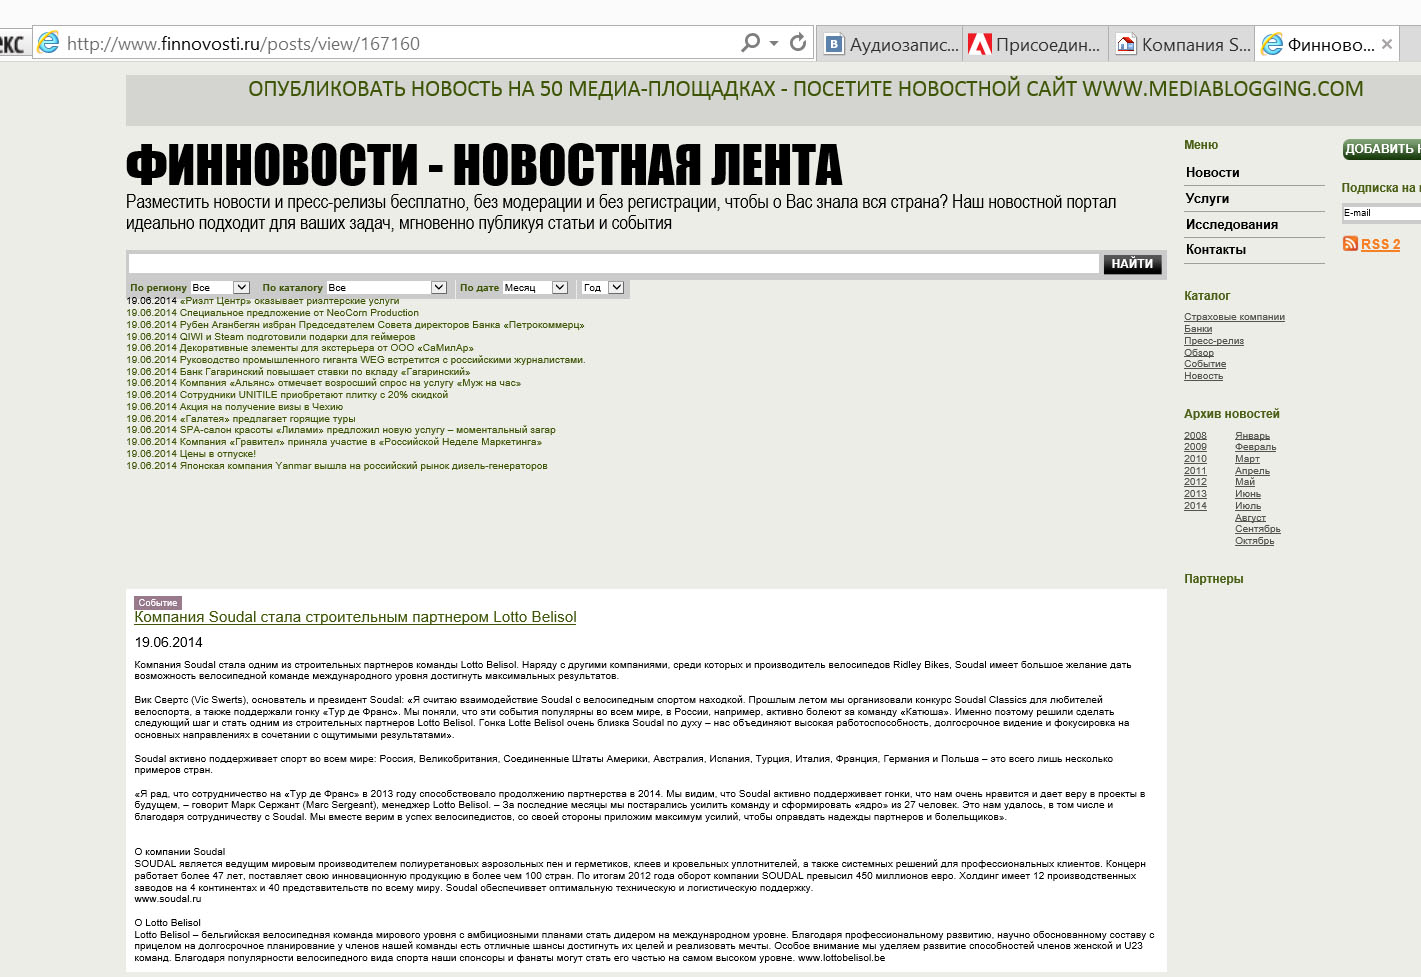Open archive month Июнь

click(1248, 493)
